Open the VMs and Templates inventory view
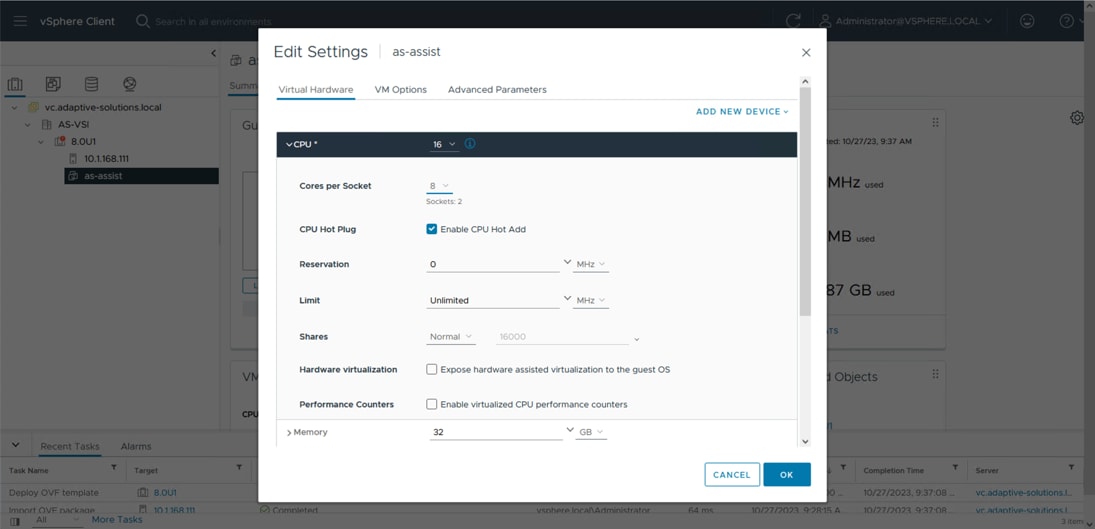Screen dimensions: 1095x529 (x=53, y=84)
